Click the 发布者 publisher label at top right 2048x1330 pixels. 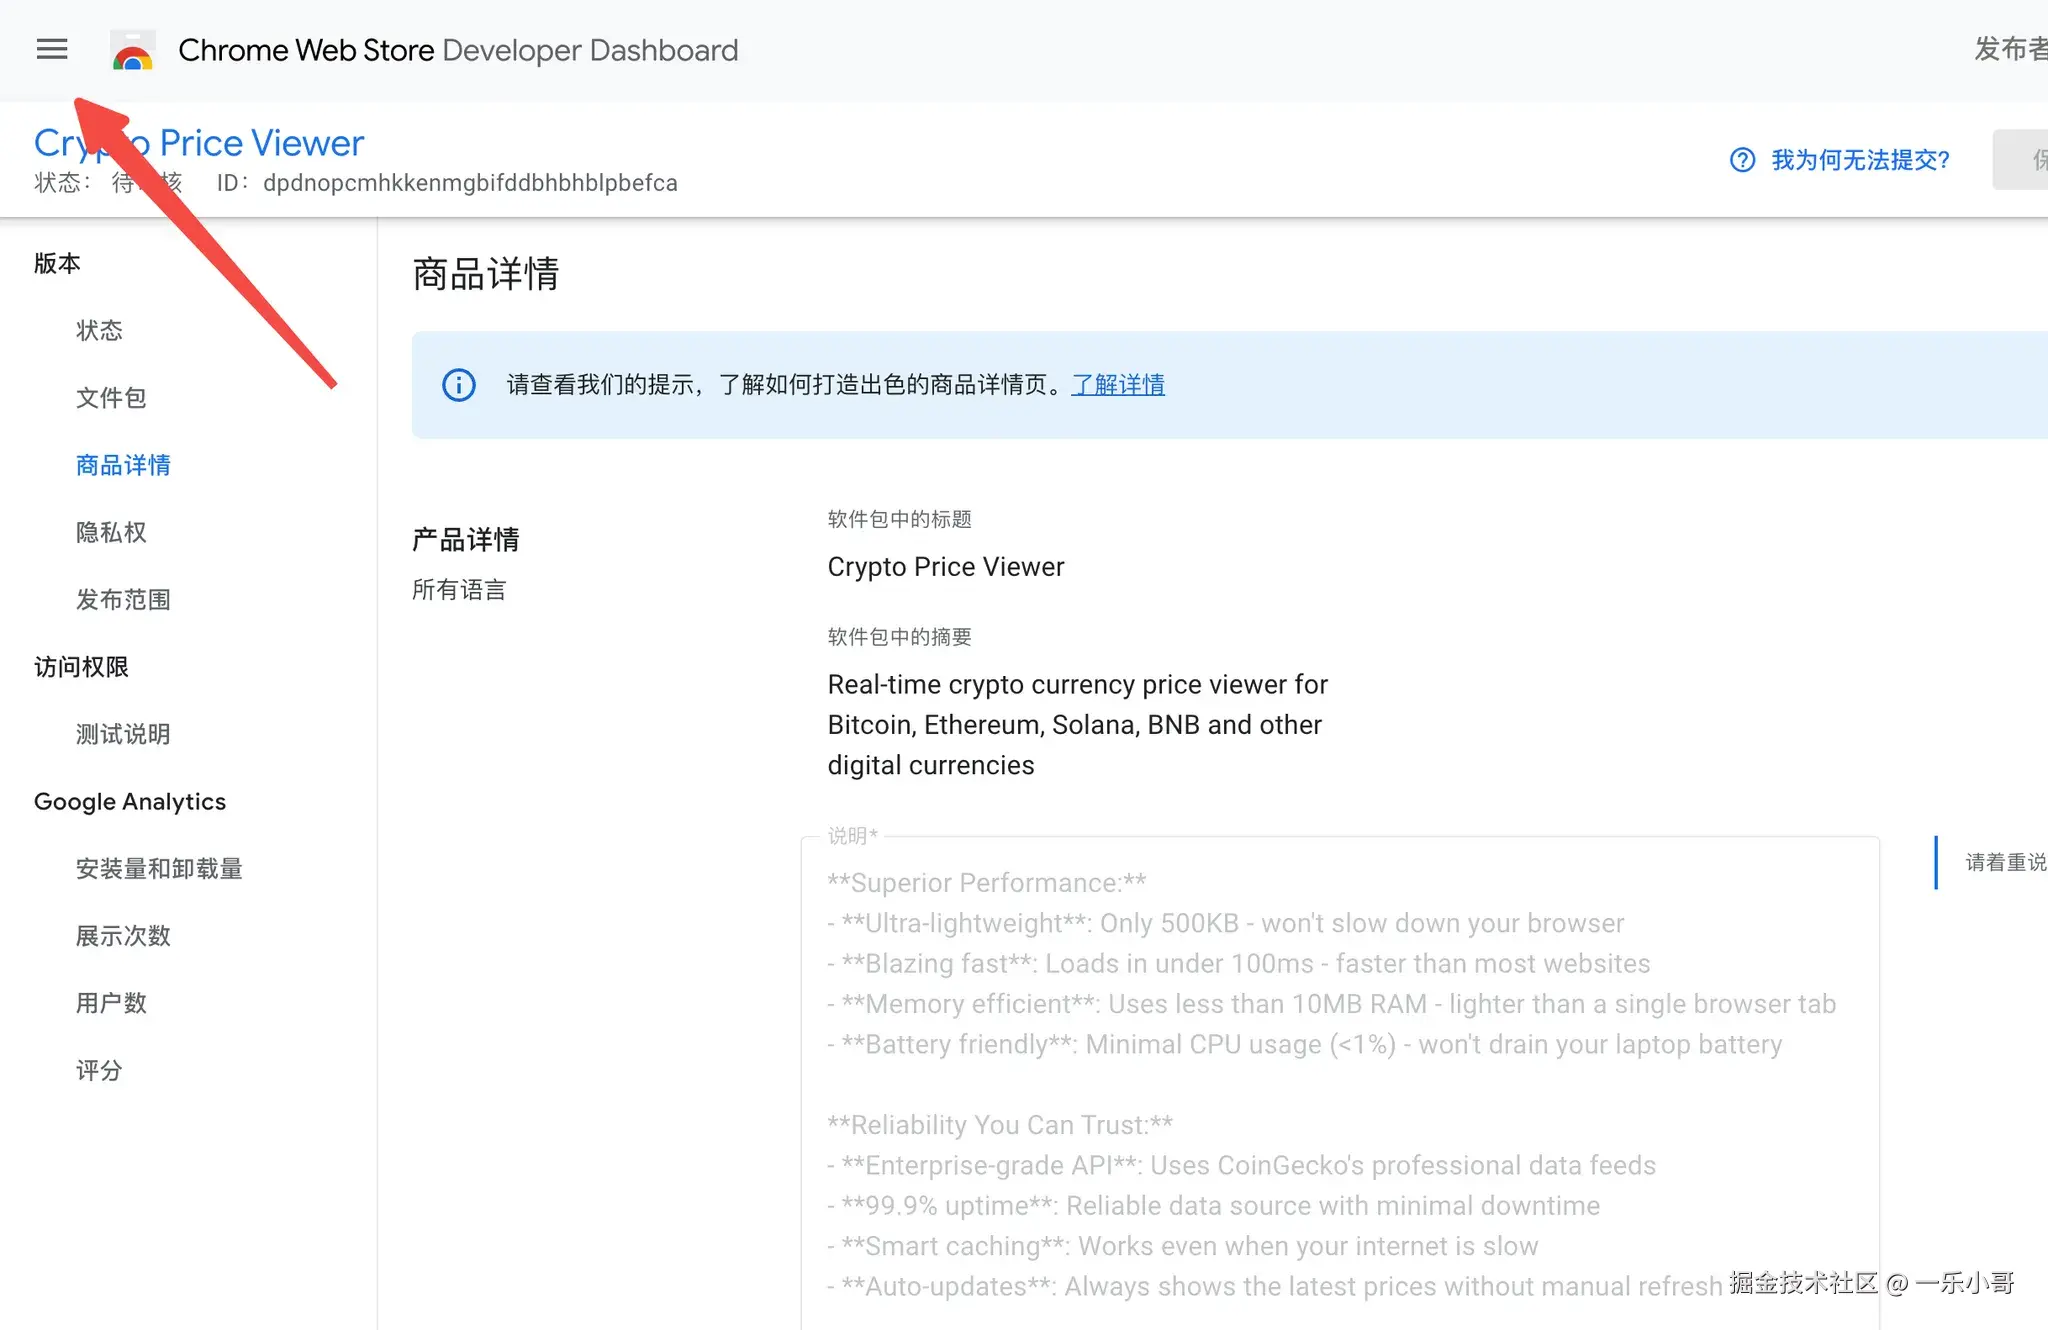pyautogui.click(x=2008, y=49)
